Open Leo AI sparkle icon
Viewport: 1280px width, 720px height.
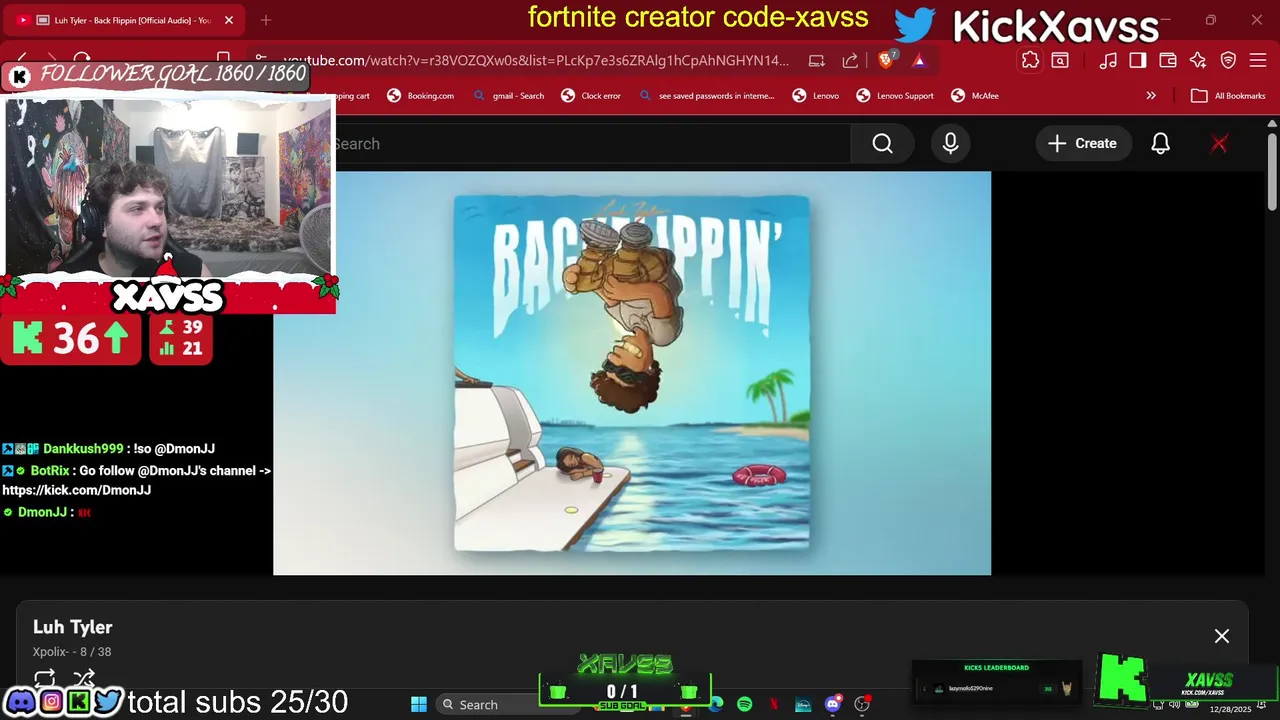(1198, 60)
